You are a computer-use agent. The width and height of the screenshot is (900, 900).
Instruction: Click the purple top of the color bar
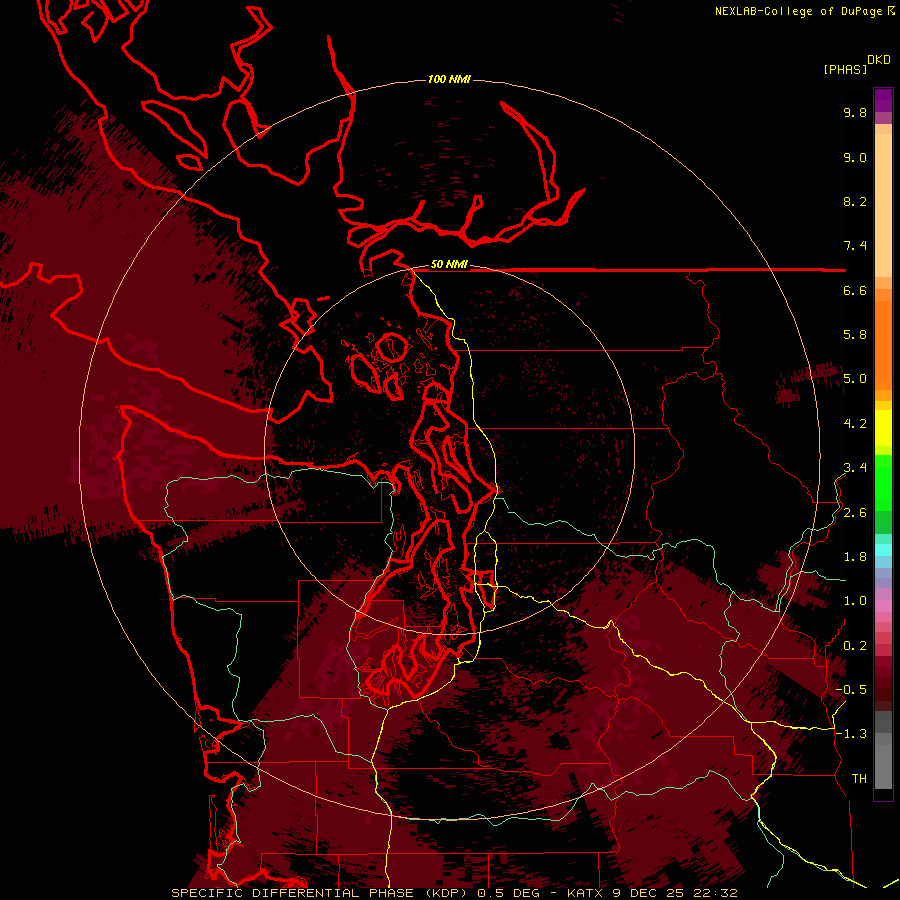[883, 100]
